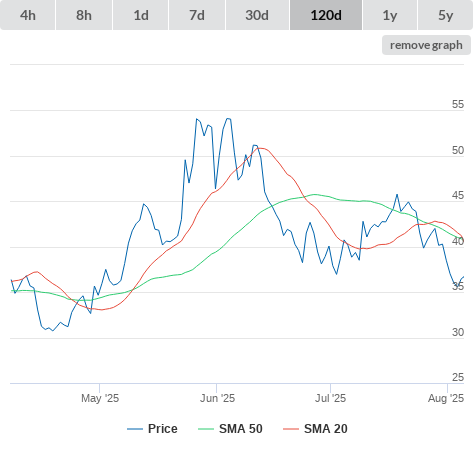
Task: Click the red SMA 20 legend marker
Action: click(291, 429)
